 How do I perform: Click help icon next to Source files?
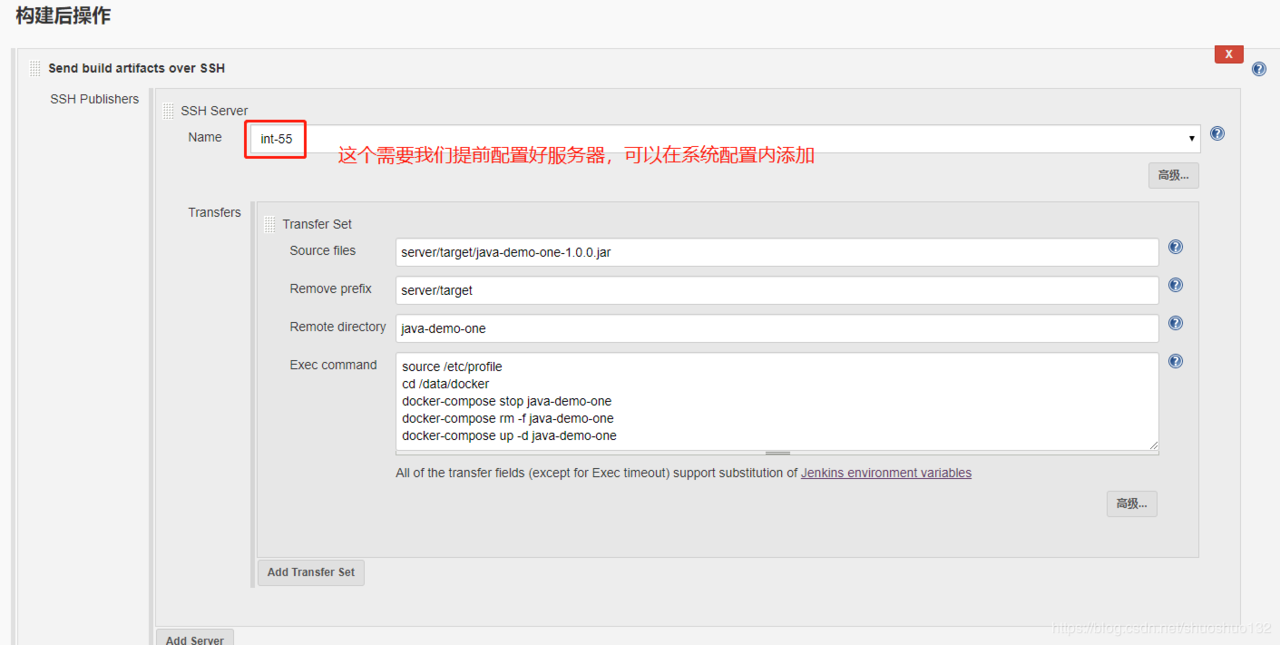click(1176, 247)
